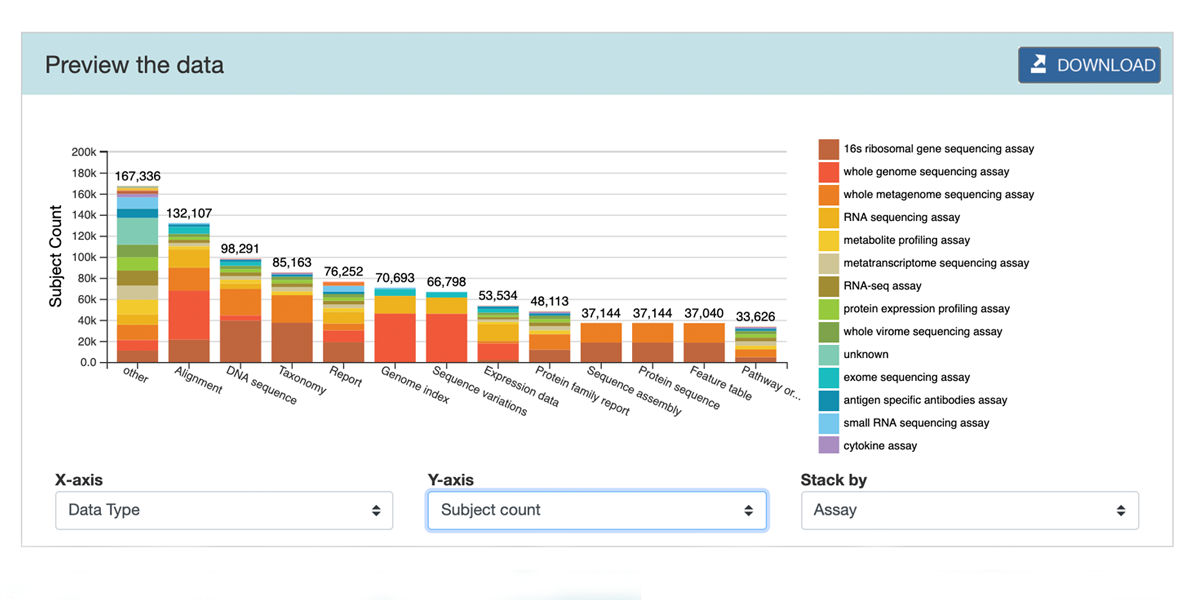Screen dimensions: 1200x600
Task: Select cytokine assay purple legend swatch
Action: coord(828,446)
